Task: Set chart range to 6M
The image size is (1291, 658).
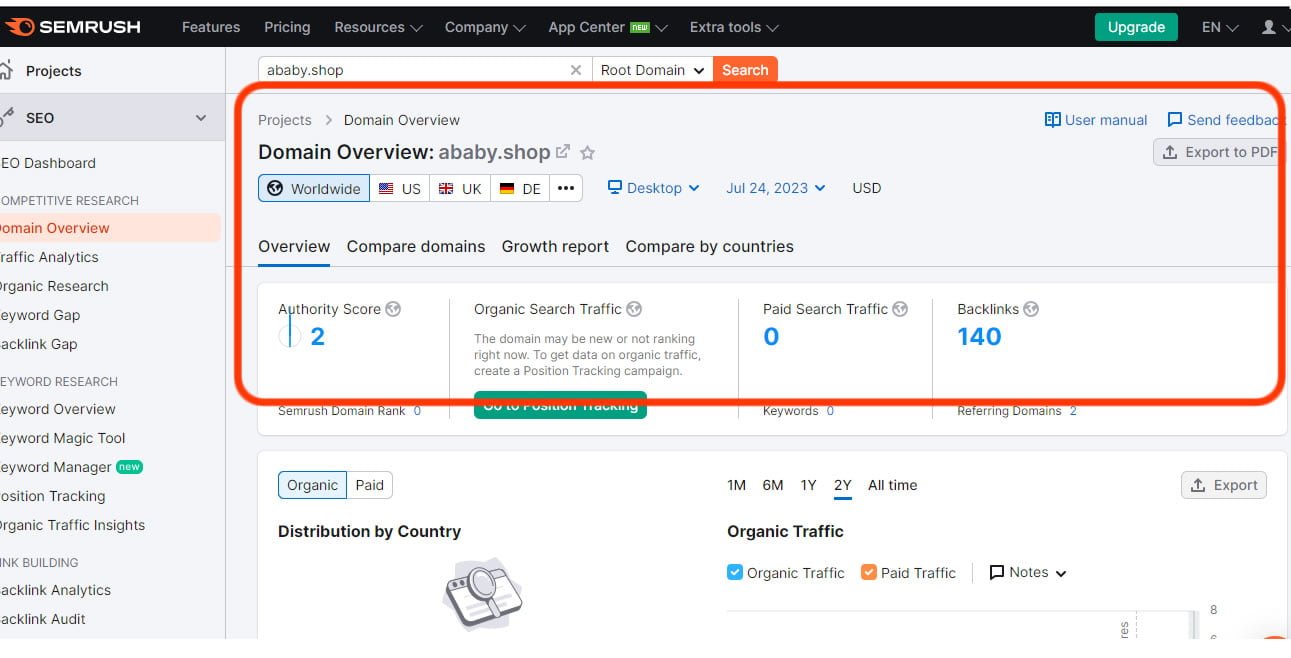Action: [x=773, y=485]
